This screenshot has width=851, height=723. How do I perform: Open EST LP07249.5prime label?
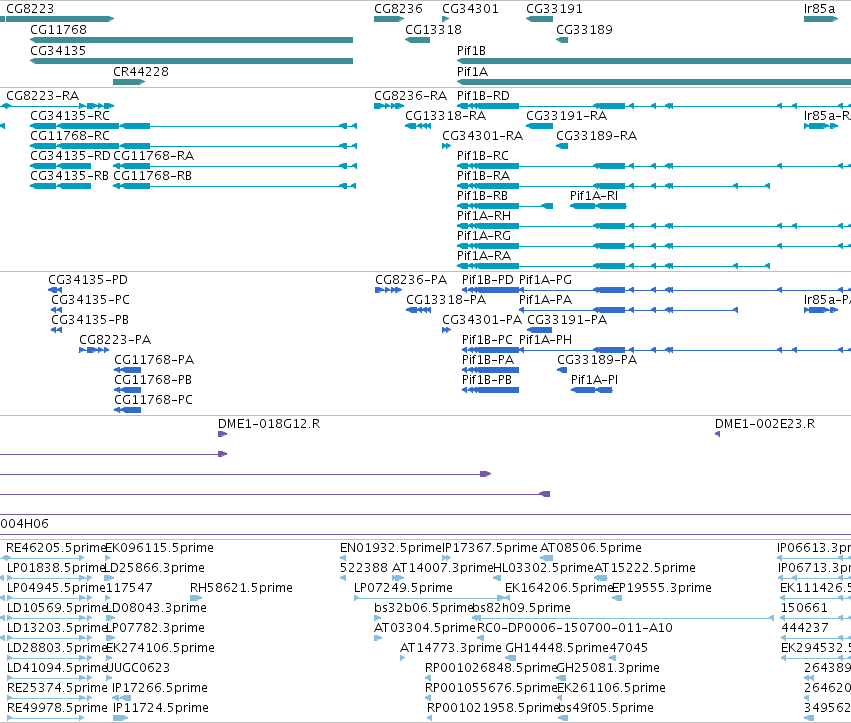pyautogui.click(x=403, y=588)
